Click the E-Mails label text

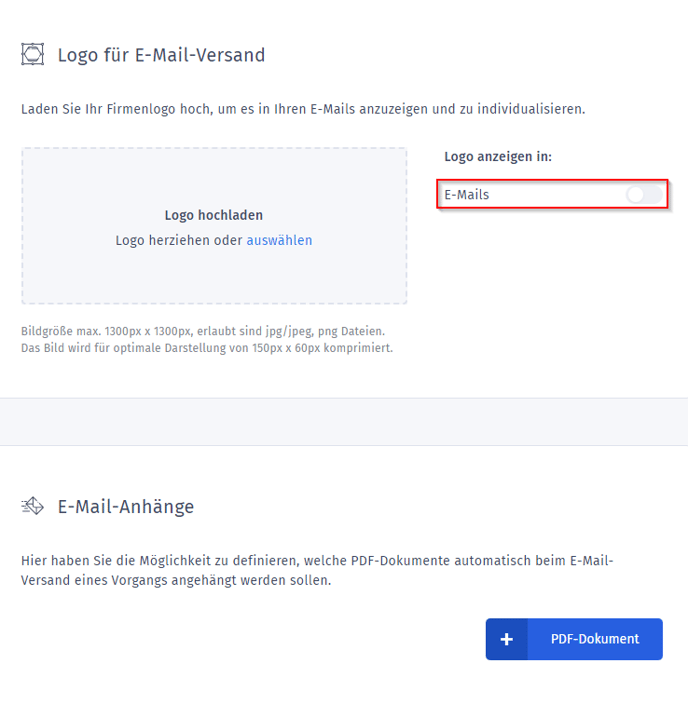coord(467,195)
